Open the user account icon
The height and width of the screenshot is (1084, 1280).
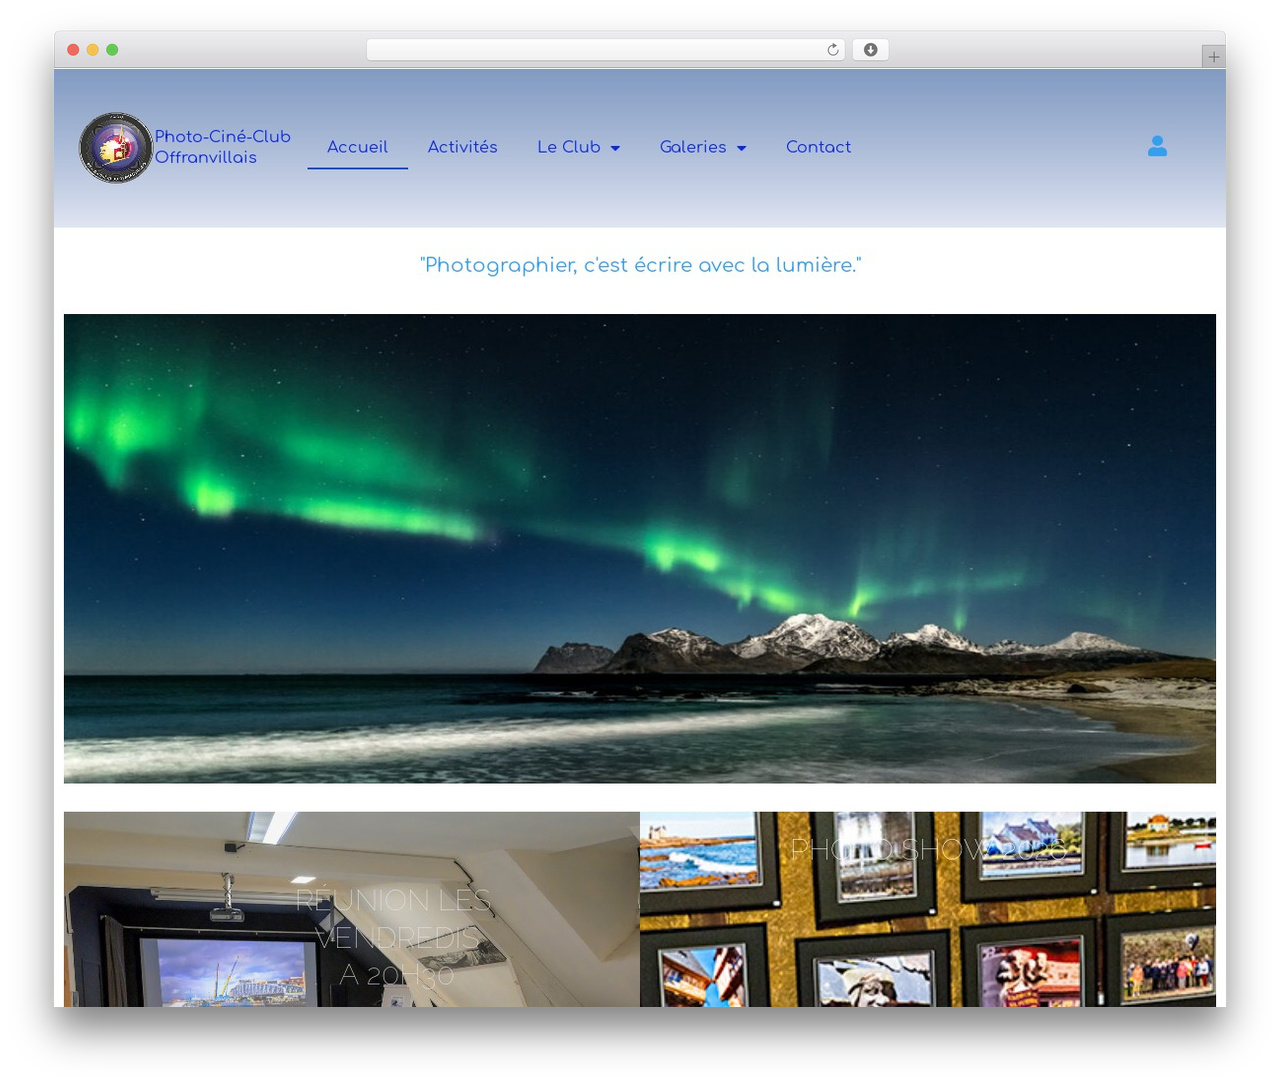[x=1157, y=146]
